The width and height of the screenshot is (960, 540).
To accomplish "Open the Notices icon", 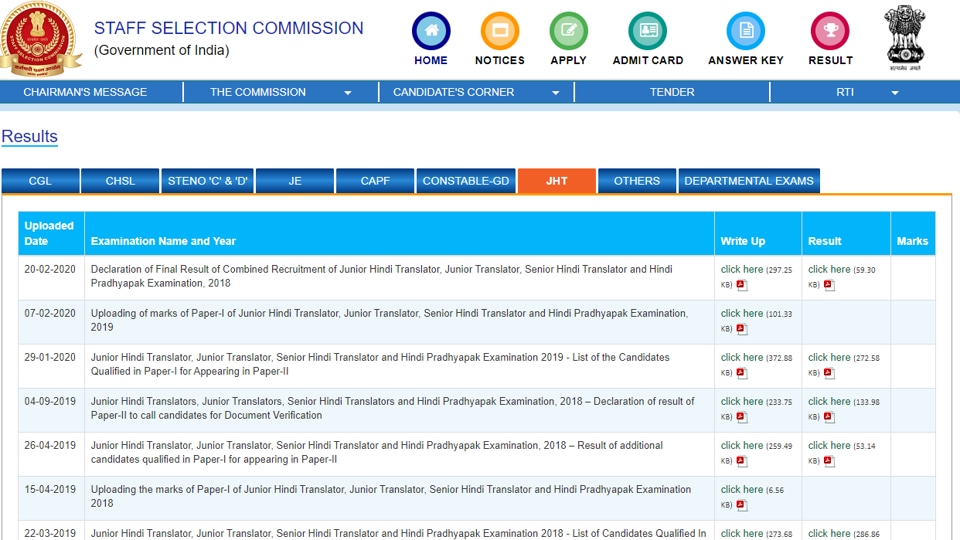I will 500,31.
